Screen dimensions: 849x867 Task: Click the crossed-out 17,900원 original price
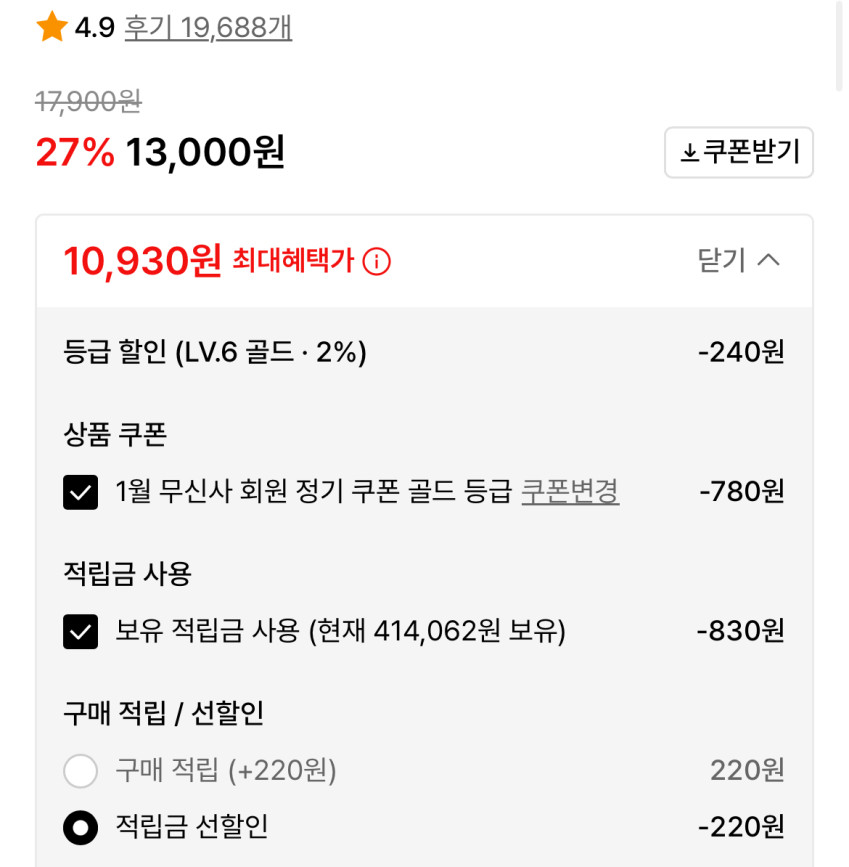click(88, 101)
